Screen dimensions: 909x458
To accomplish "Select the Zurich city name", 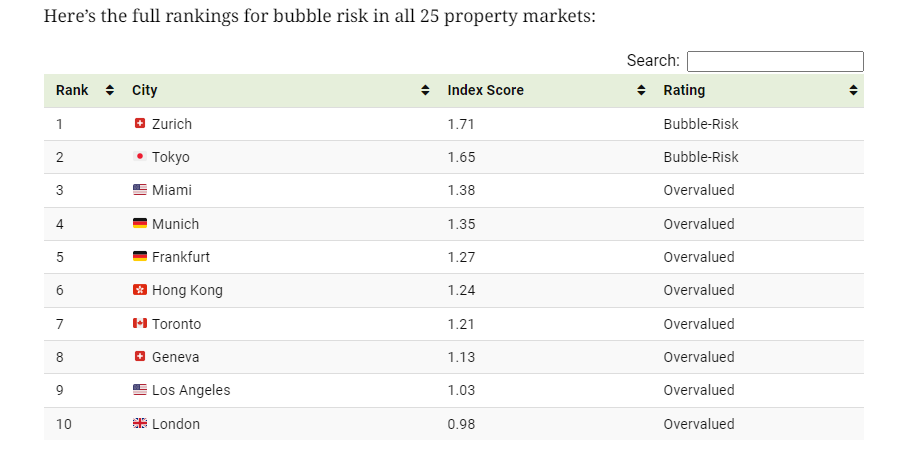I will pyautogui.click(x=172, y=124).
